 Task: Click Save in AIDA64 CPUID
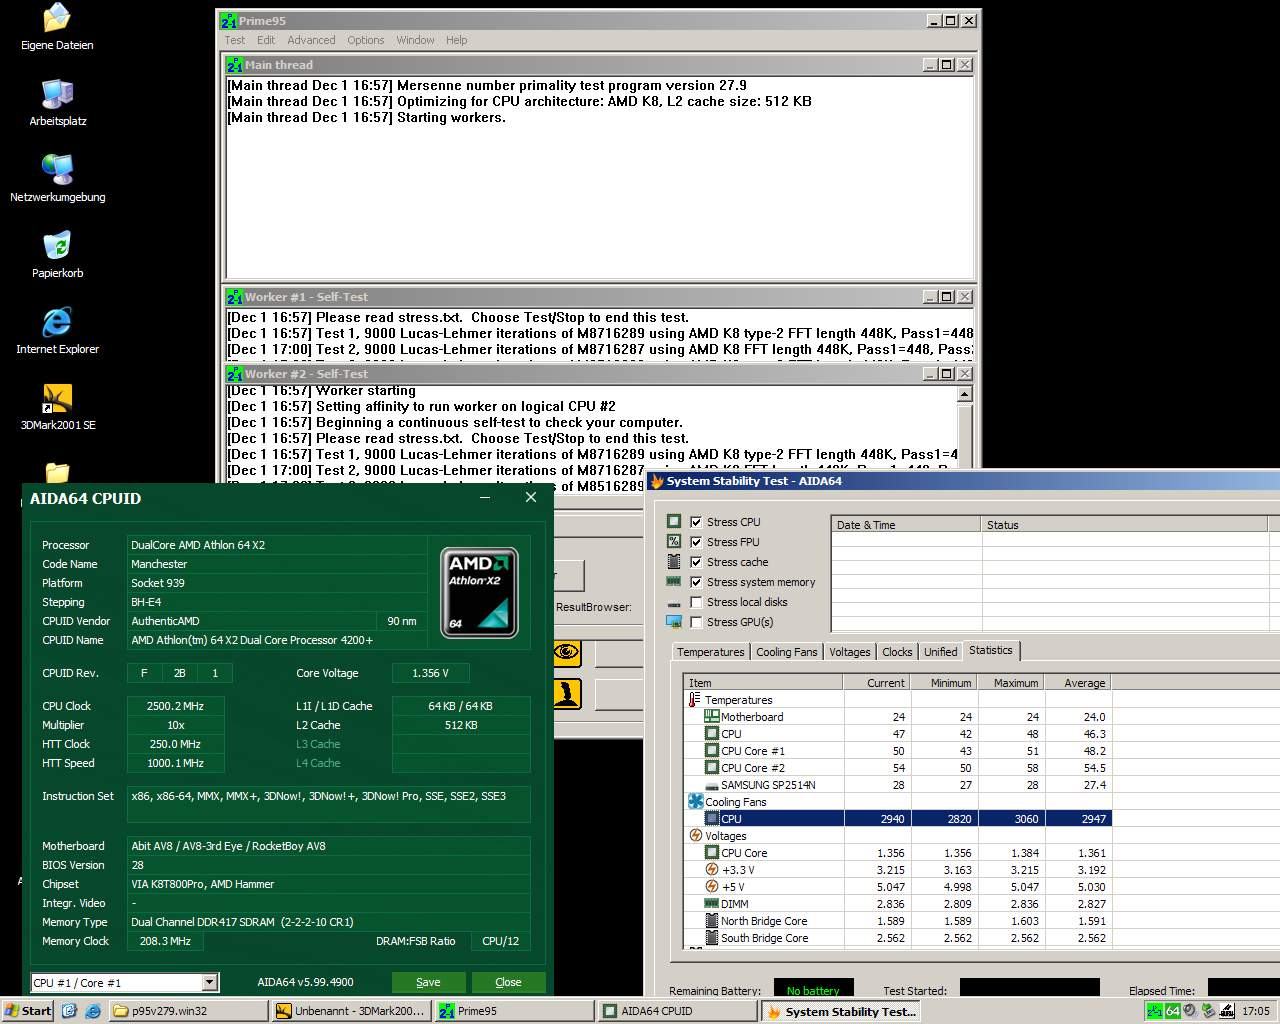[428, 982]
